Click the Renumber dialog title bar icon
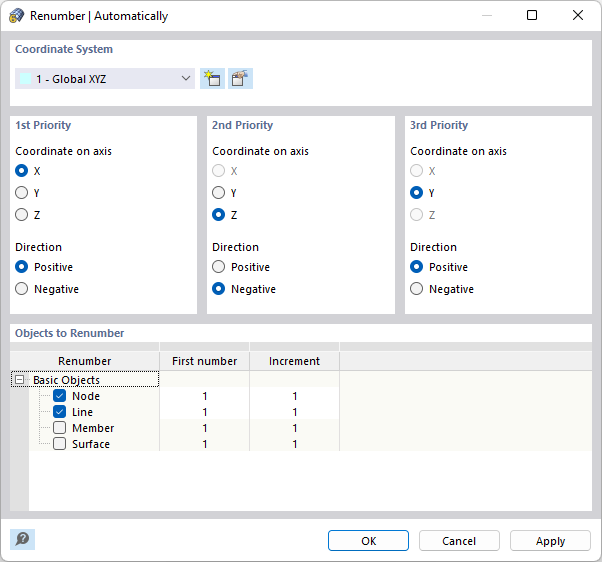Image resolution: width=602 pixels, height=562 pixels. coord(16,16)
